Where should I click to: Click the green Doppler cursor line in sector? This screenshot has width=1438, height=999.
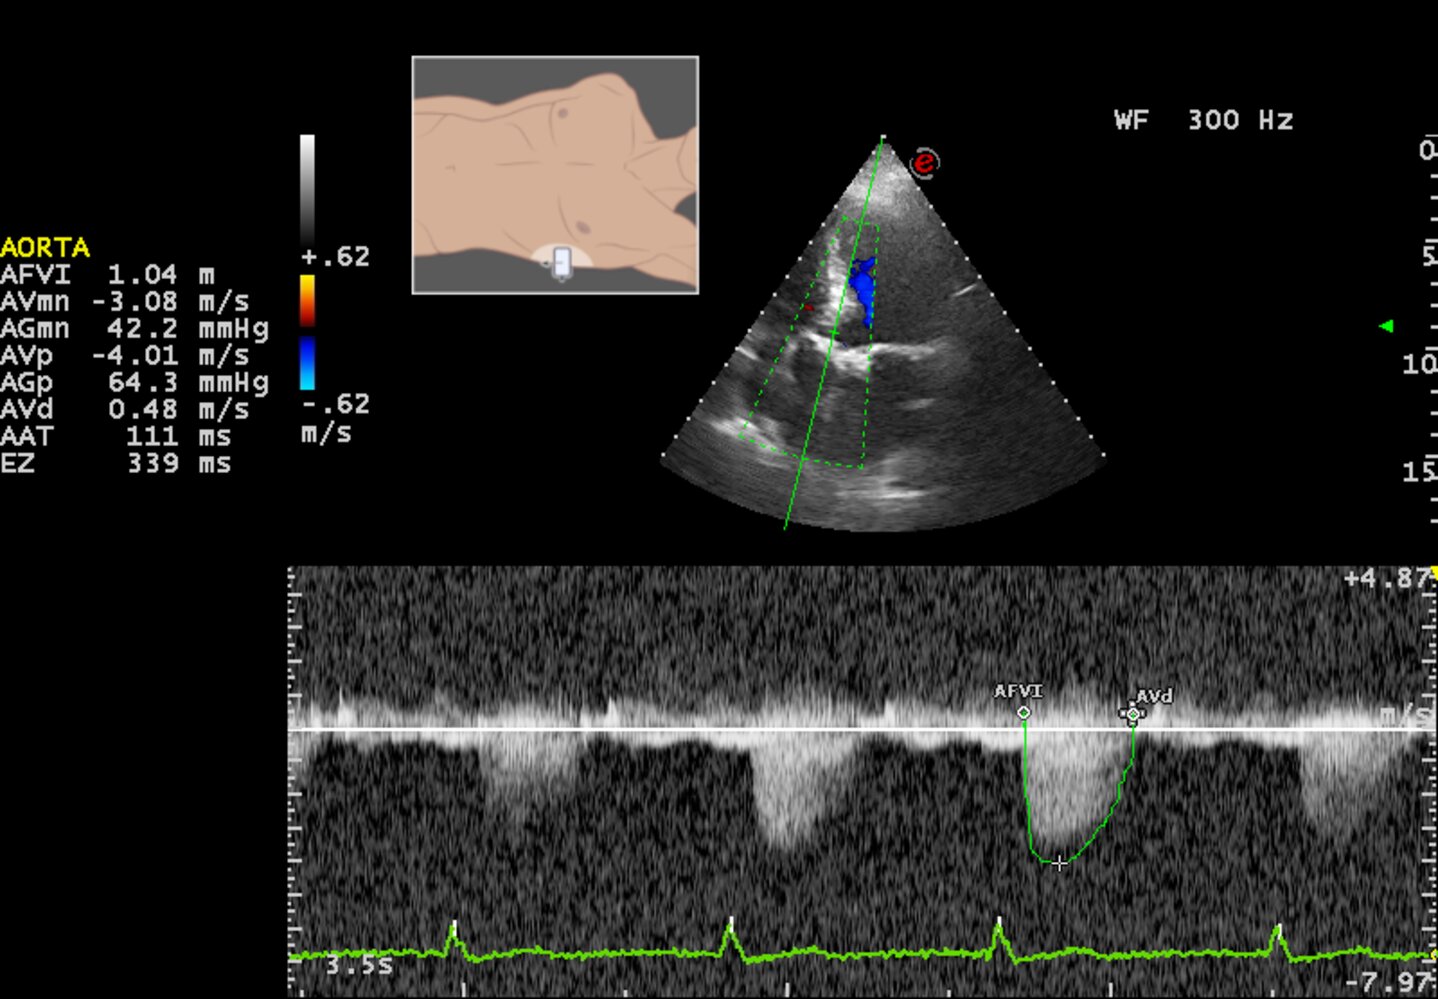(x=833, y=333)
